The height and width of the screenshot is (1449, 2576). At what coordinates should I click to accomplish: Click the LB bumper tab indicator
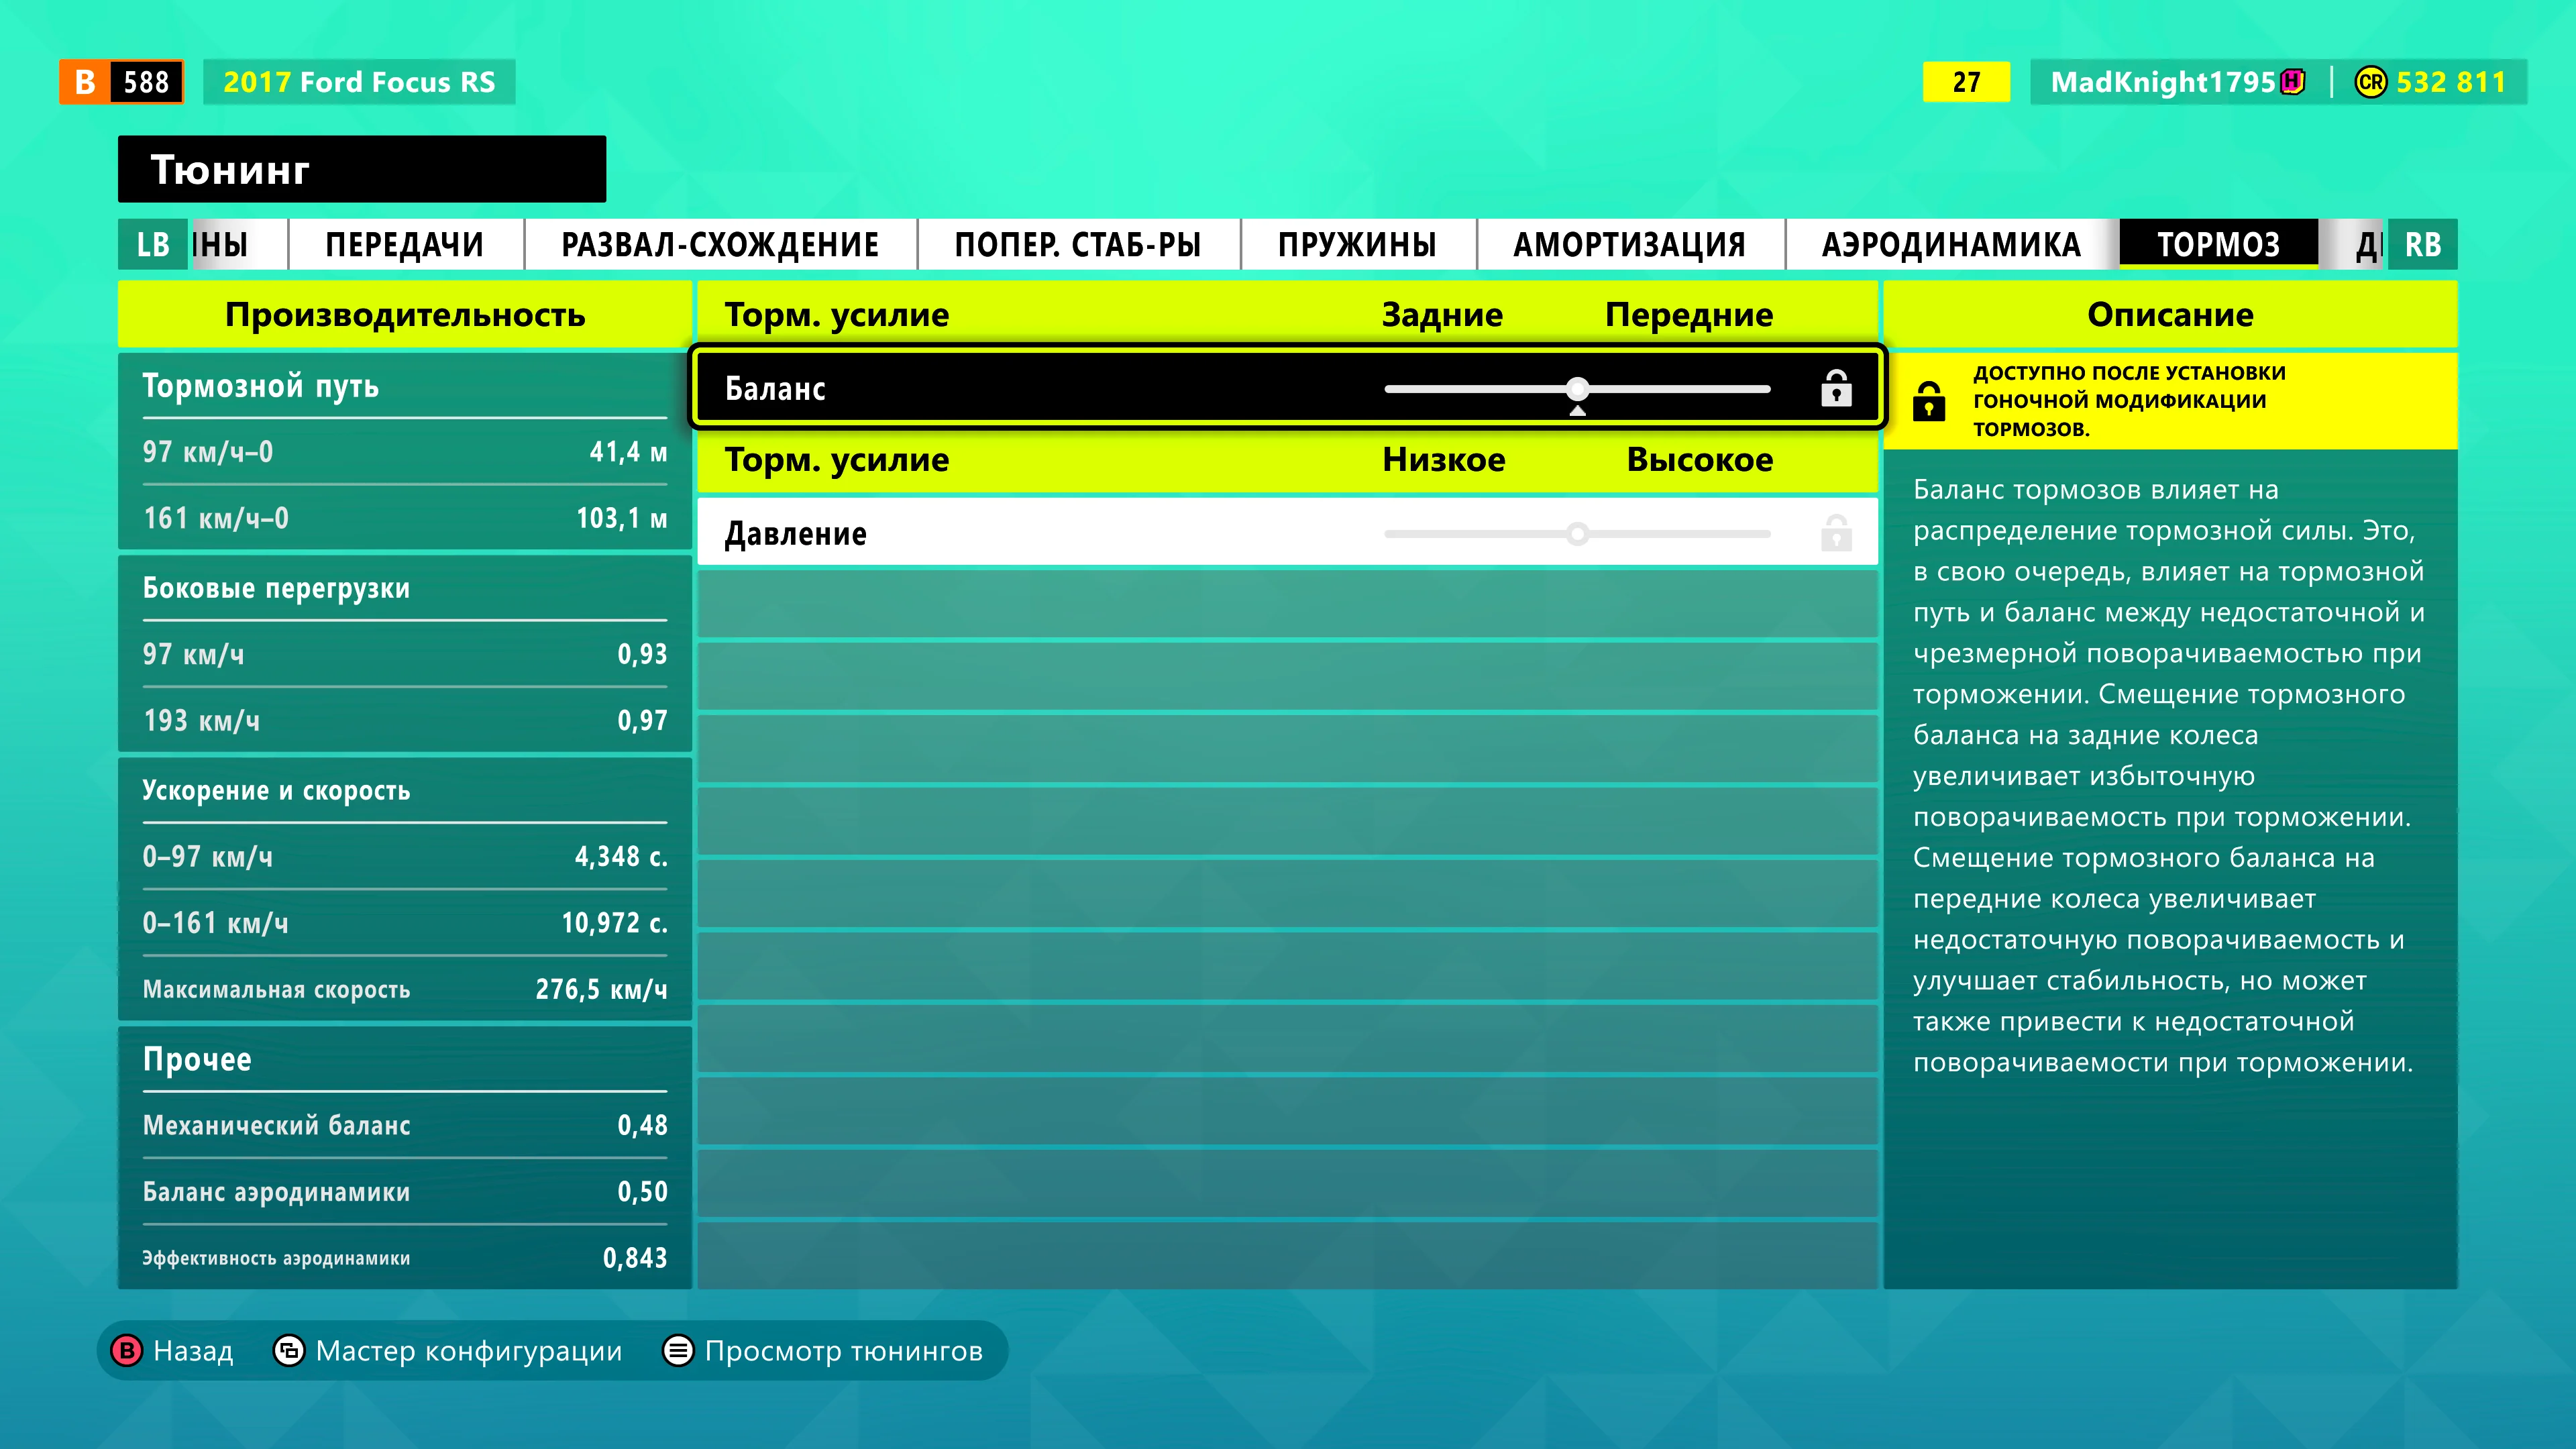153,244
